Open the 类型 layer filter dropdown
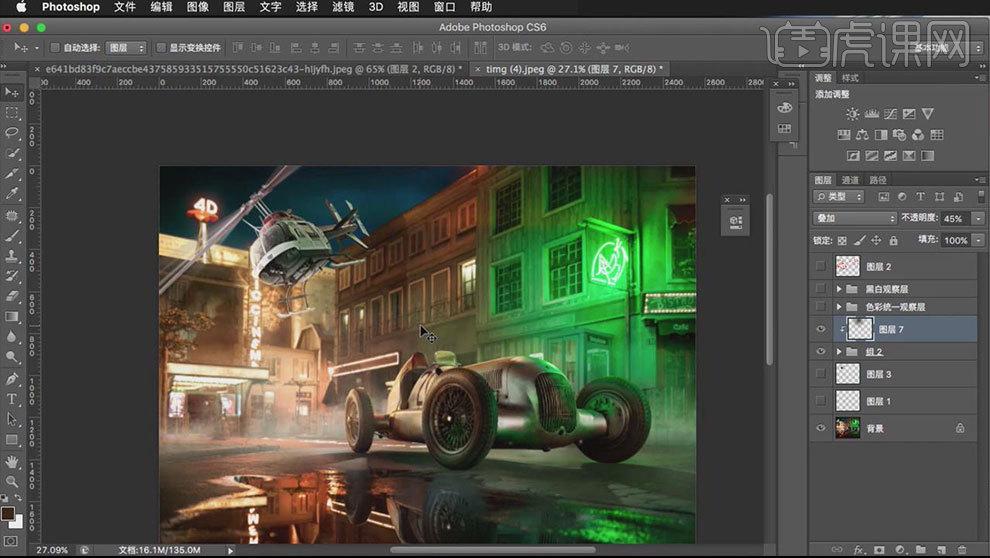The width and height of the screenshot is (990, 558). tap(838, 197)
